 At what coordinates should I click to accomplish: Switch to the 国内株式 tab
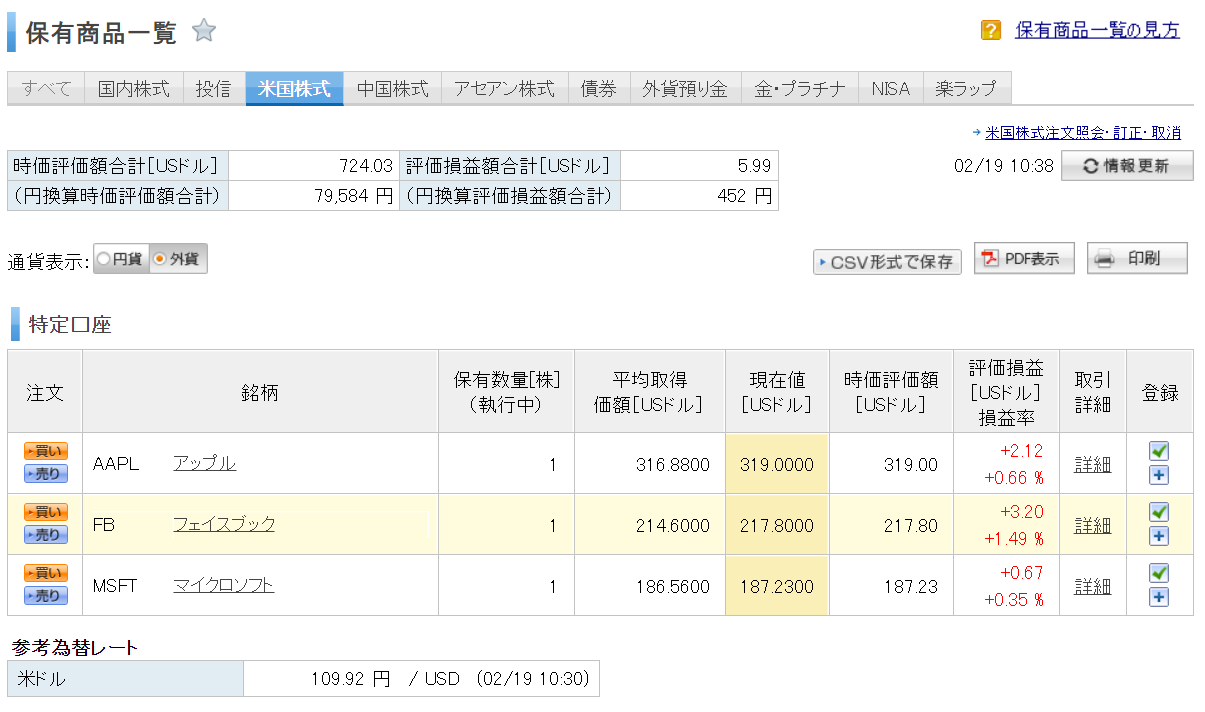(x=134, y=89)
